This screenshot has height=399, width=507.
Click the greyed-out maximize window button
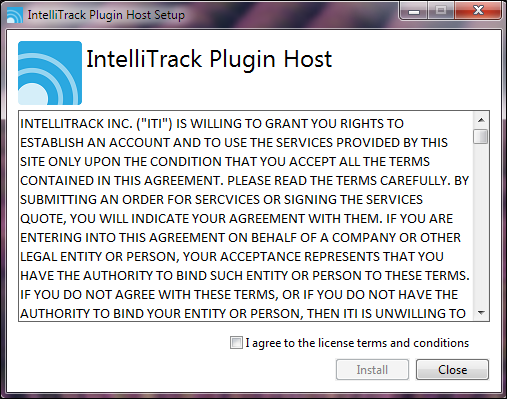point(441,11)
